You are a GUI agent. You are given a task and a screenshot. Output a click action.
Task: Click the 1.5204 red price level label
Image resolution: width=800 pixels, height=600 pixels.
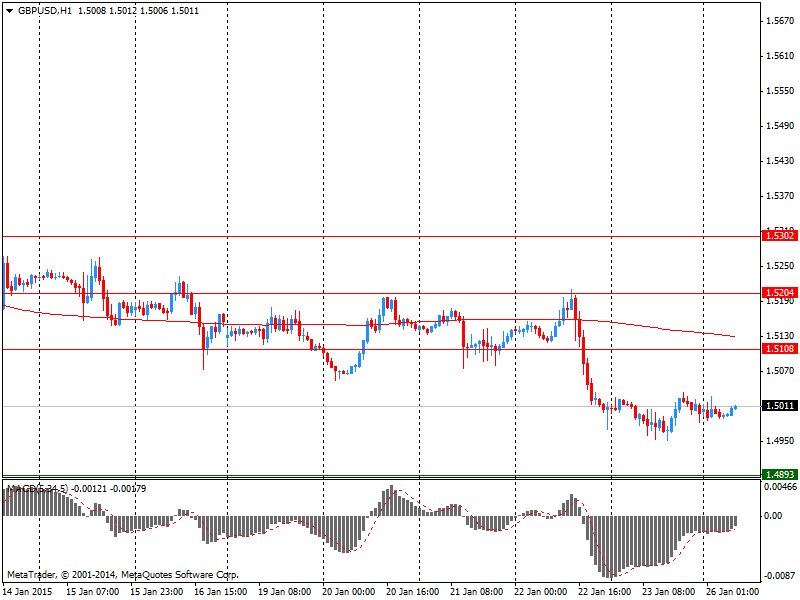click(780, 292)
